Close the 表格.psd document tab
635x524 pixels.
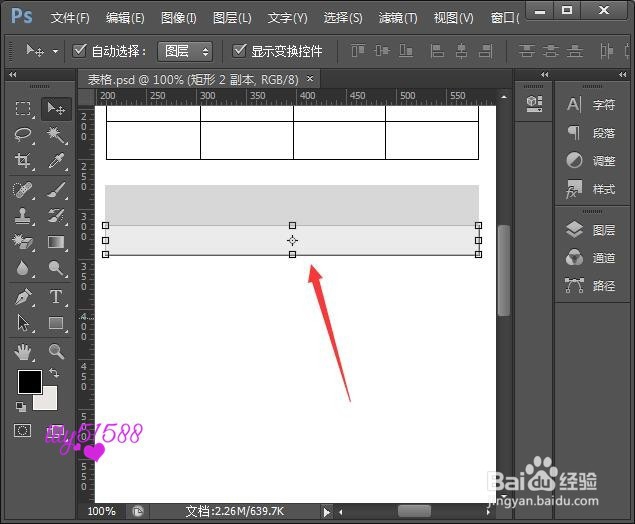(310, 79)
